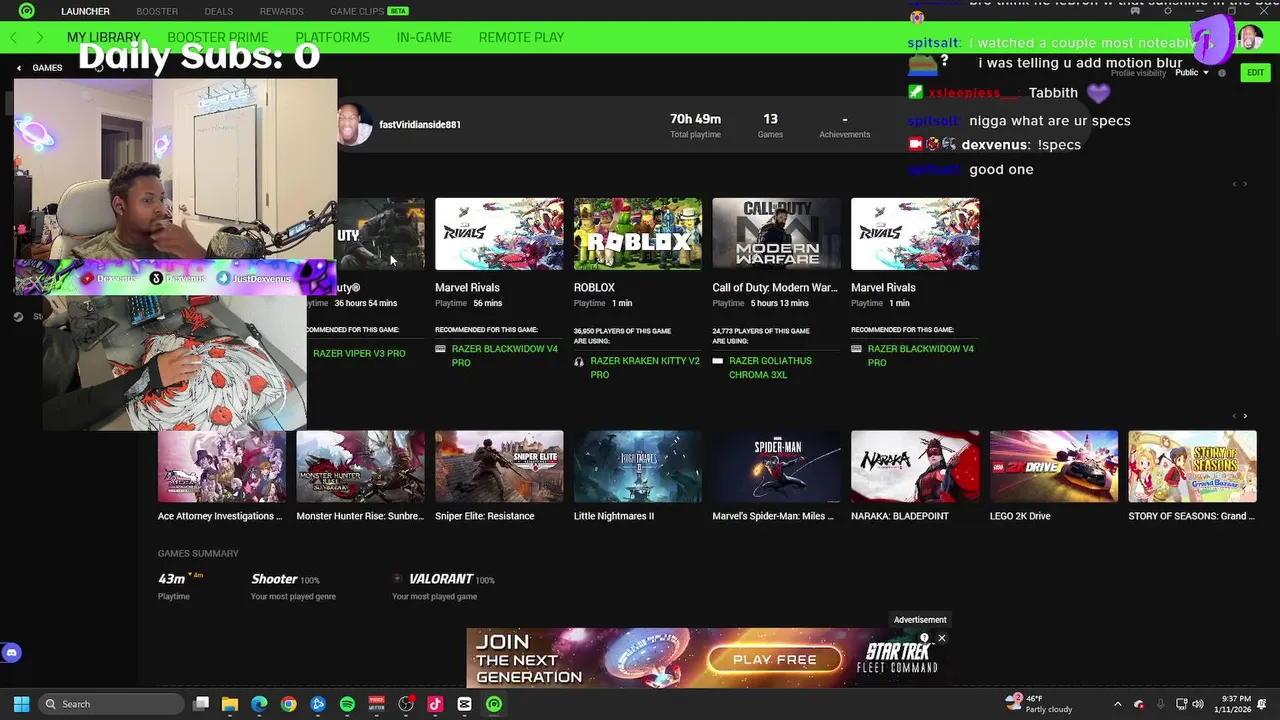Open weather widget showing 46°F
Viewport: 1280px width, 720px height.
click(x=1038, y=704)
